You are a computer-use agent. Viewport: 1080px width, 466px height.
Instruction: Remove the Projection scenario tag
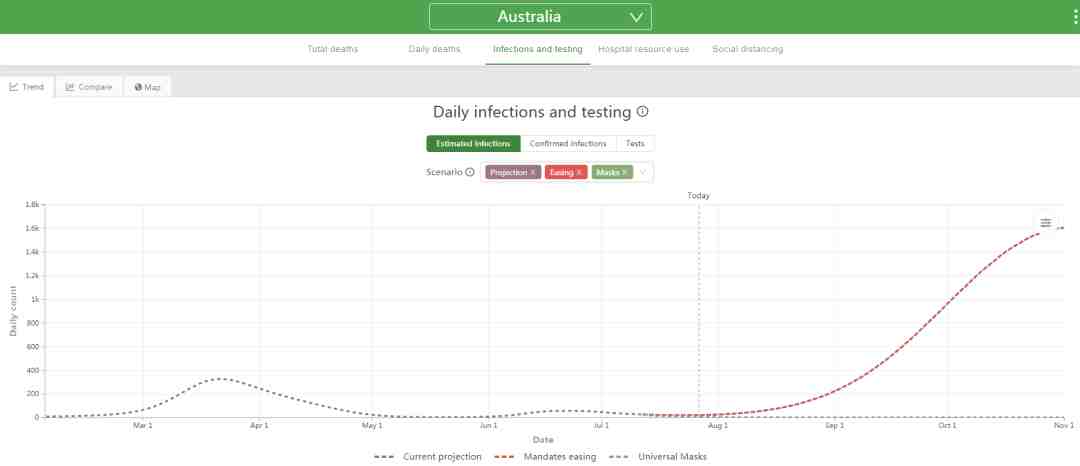tap(533, 173)
